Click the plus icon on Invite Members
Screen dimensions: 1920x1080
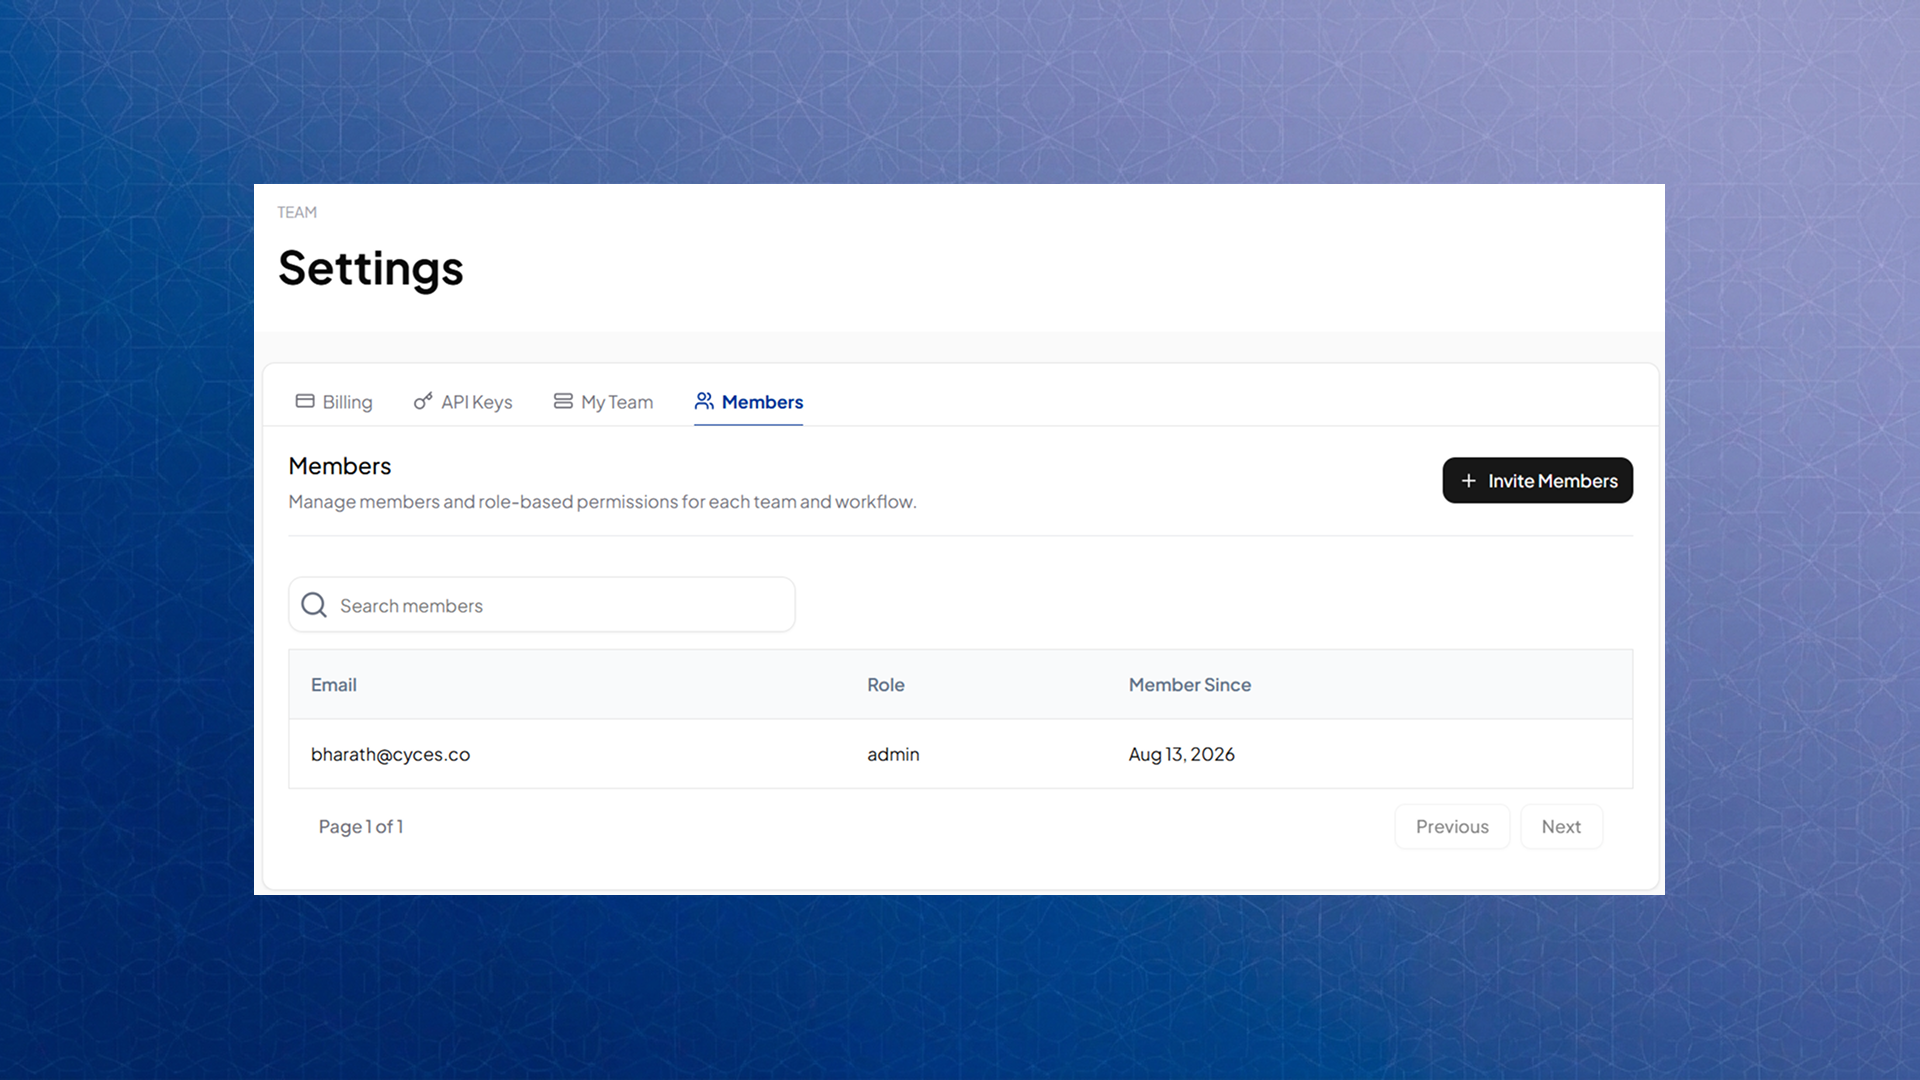coord(1468,481)
